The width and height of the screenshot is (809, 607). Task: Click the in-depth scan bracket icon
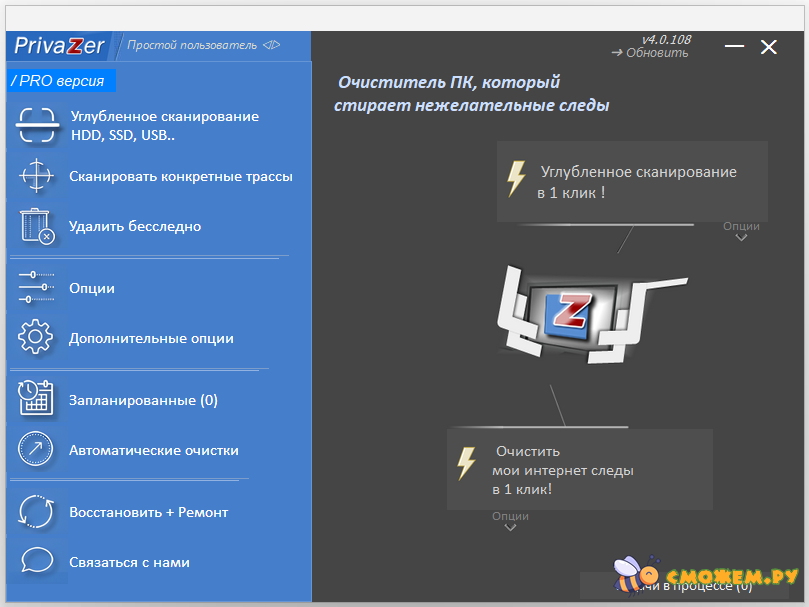click(x=36, y=127)
